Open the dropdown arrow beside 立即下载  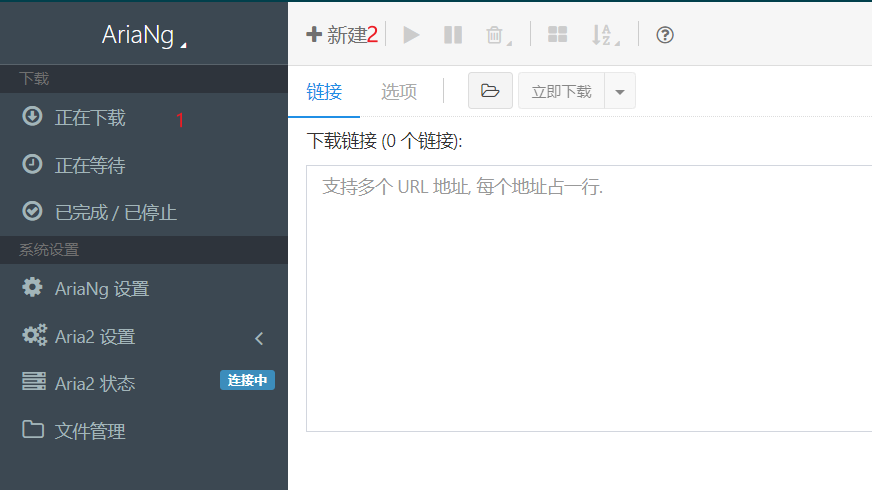click(620, 91)
